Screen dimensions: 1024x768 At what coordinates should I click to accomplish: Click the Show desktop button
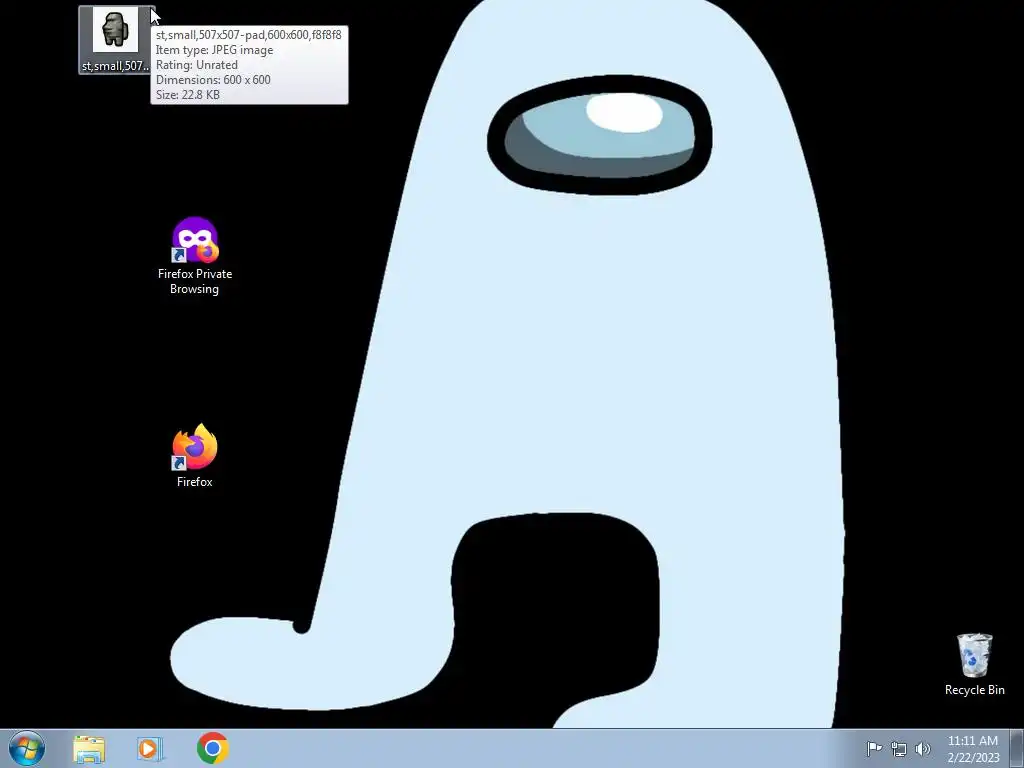point(1017,748)
